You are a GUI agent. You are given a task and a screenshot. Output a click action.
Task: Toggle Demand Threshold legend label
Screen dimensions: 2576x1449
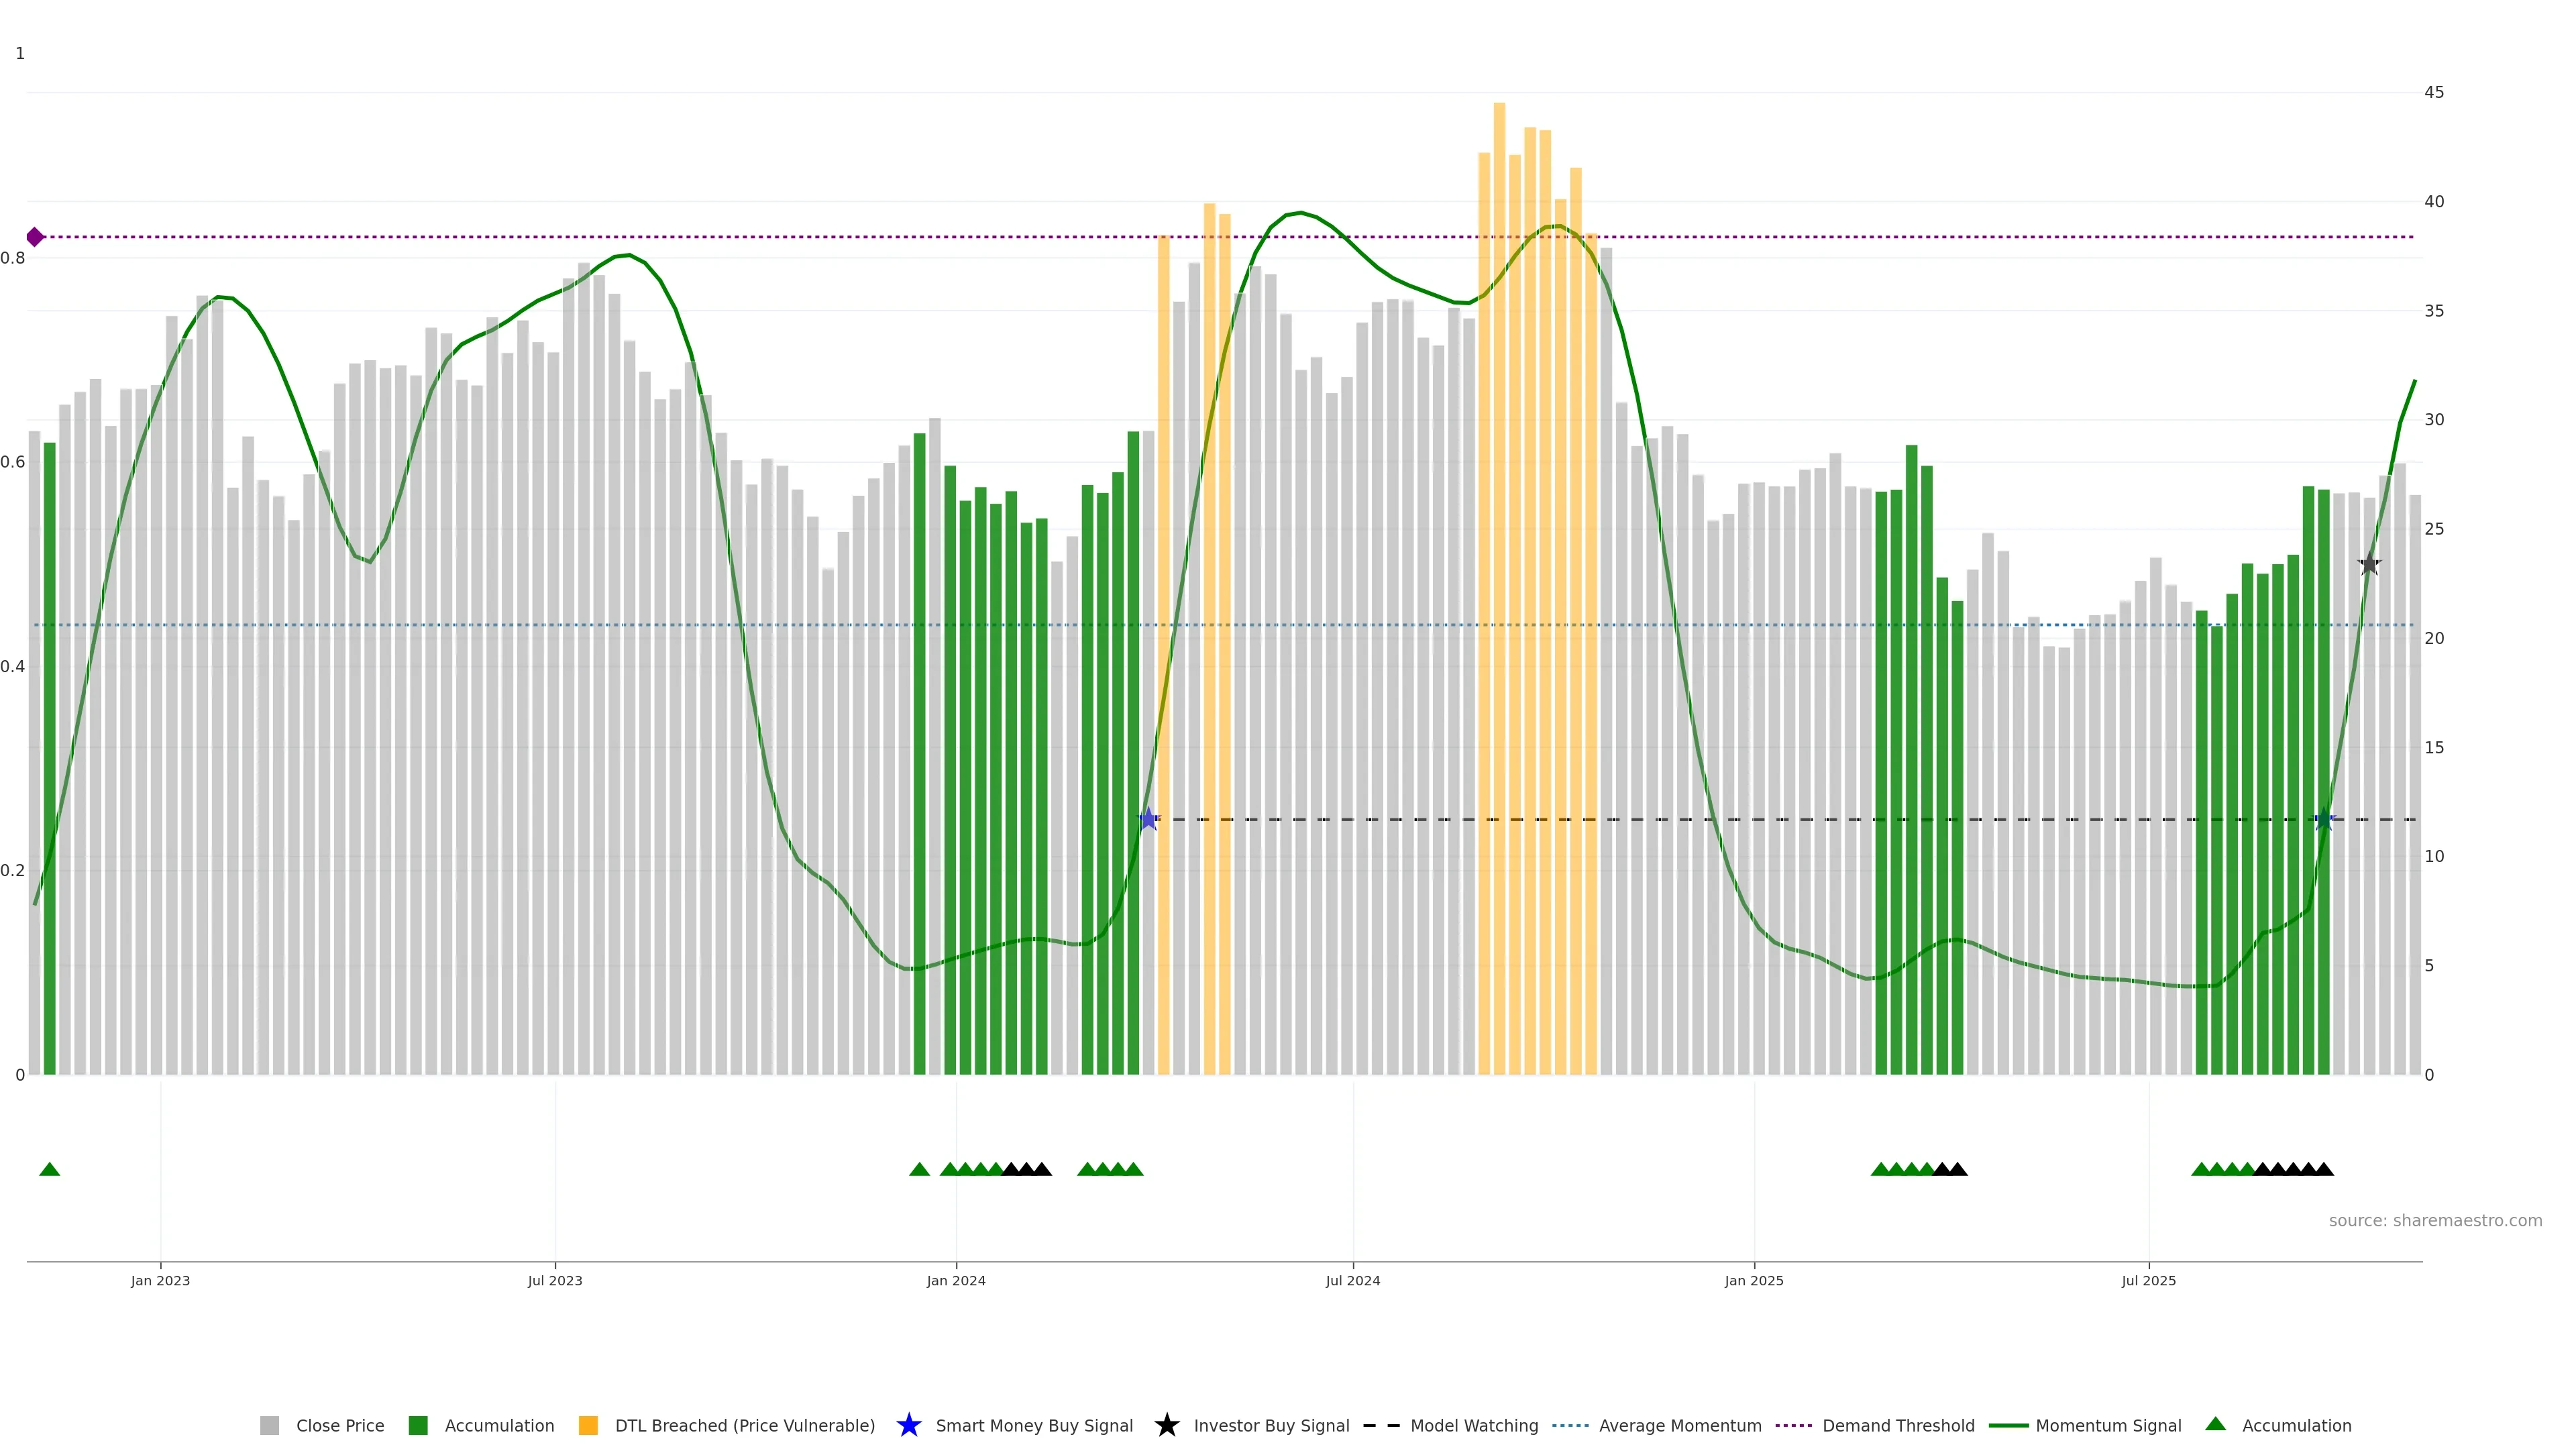[x=1898, y=1426]
